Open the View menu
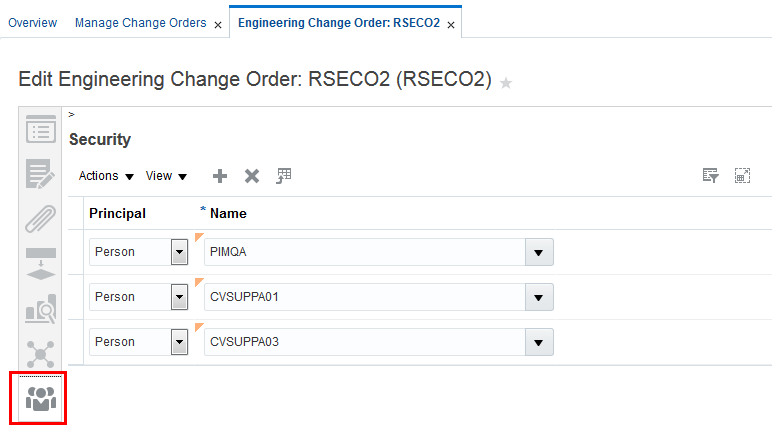 [x=166, y=176]
